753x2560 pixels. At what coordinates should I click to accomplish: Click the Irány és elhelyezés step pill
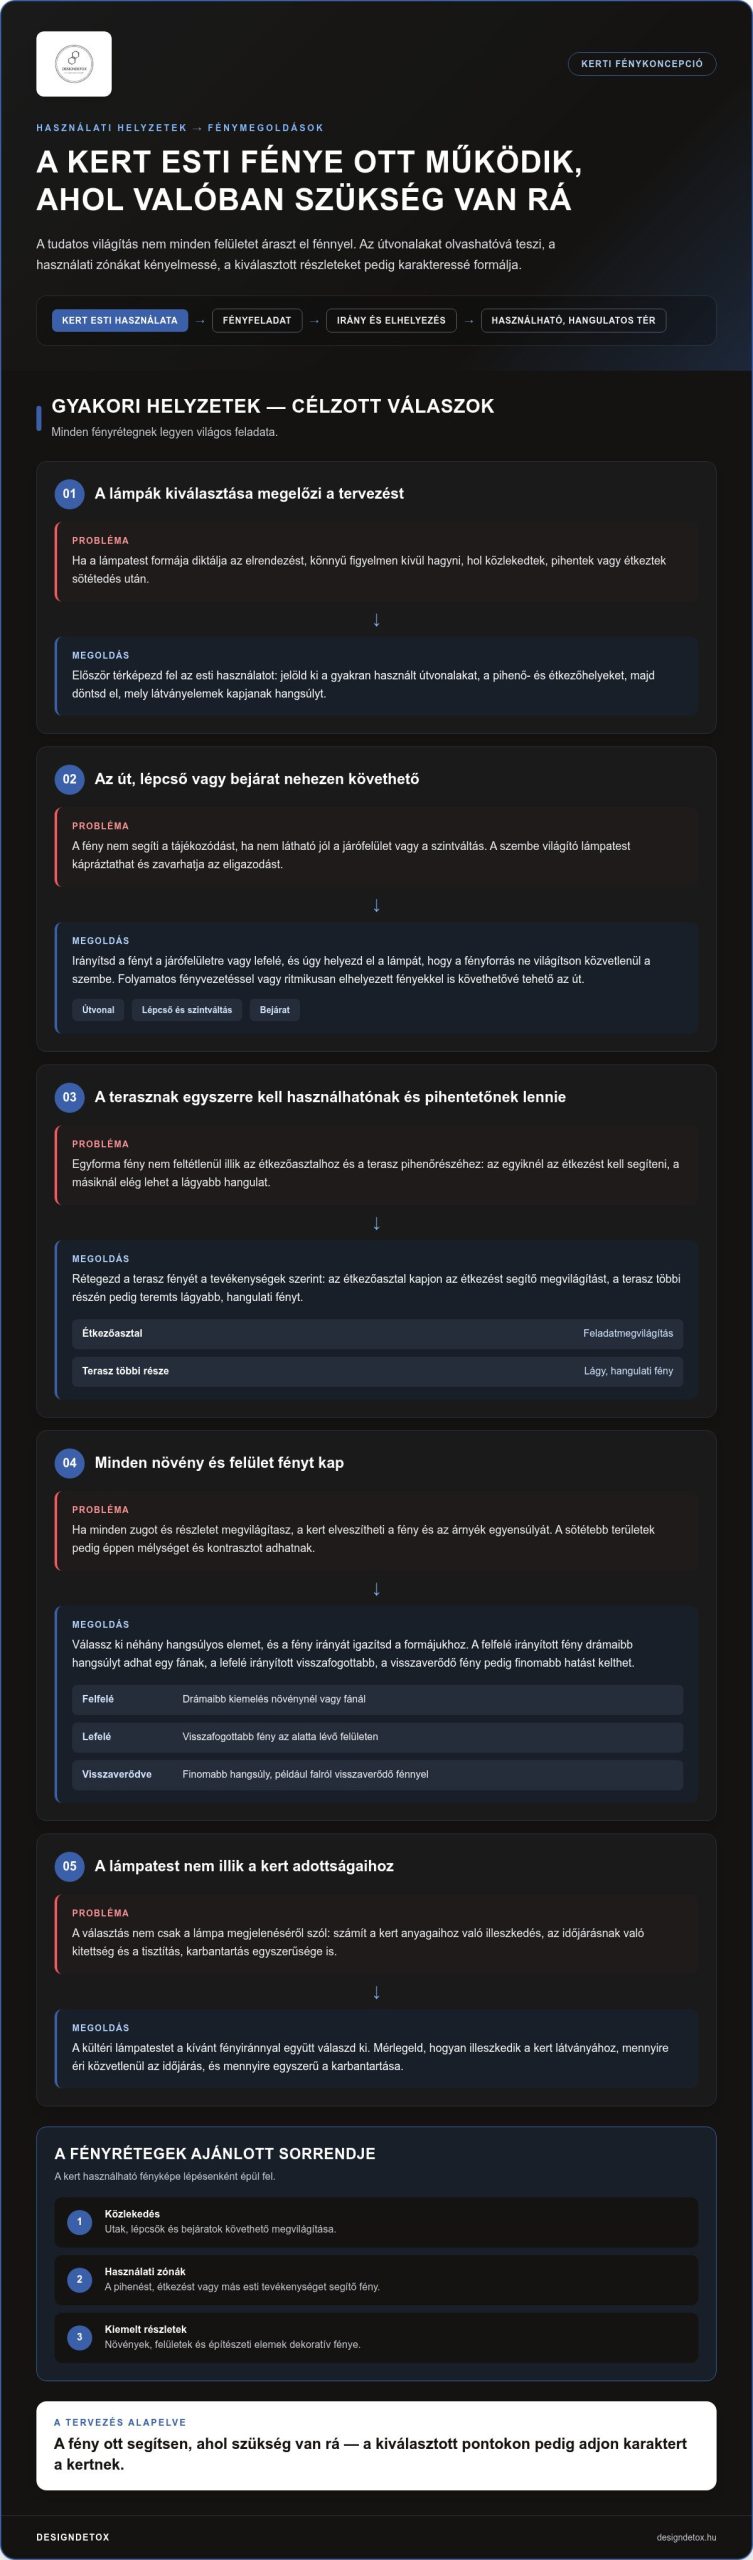391,321
